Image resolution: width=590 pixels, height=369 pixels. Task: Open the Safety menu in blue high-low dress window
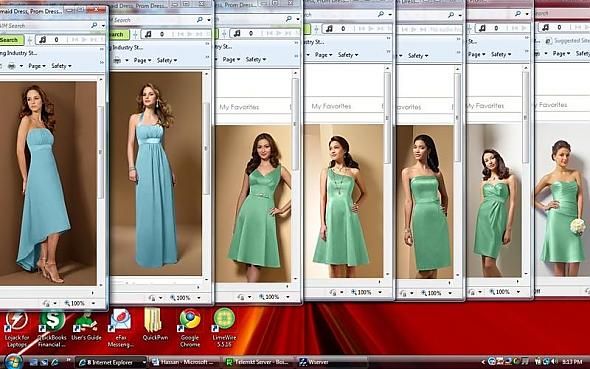[x=61, y=66]
